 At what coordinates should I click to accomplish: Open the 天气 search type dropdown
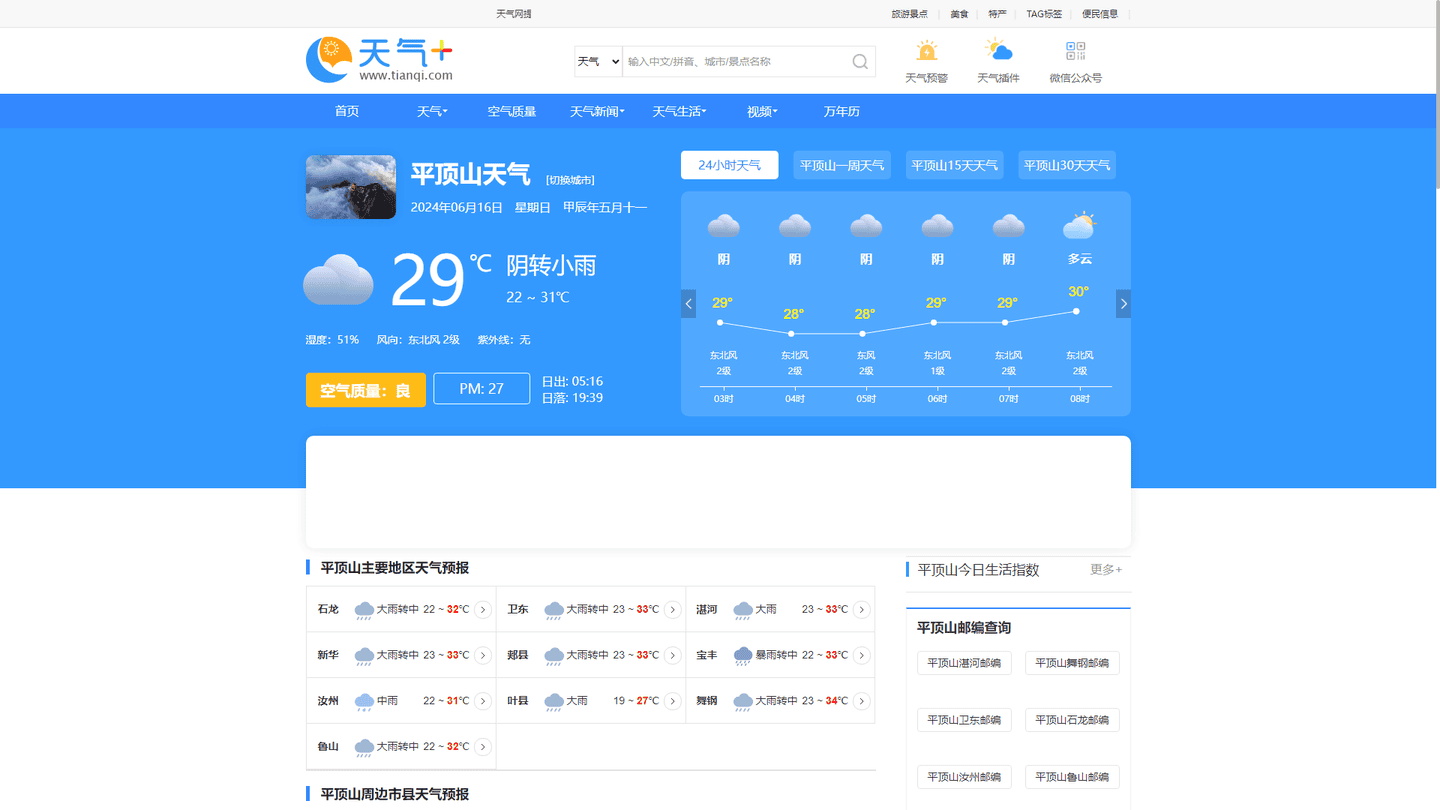(x=599, y=62)
